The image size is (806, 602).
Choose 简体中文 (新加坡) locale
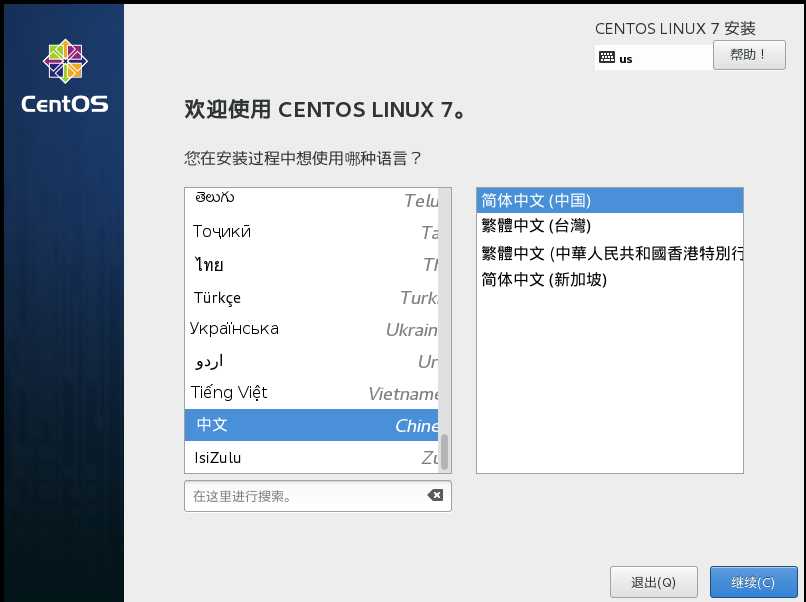click(610, 280)
